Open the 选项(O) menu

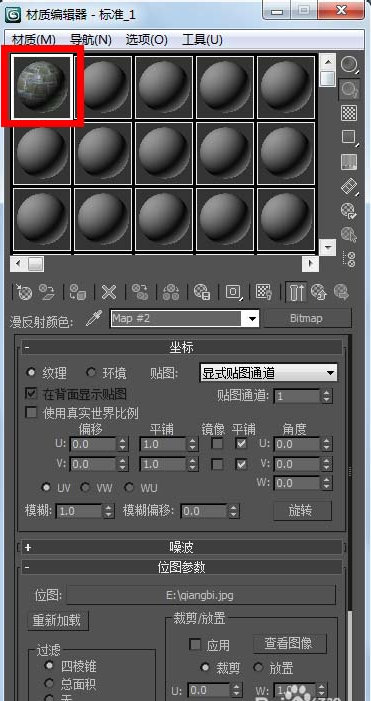click(x=147, y=40)
